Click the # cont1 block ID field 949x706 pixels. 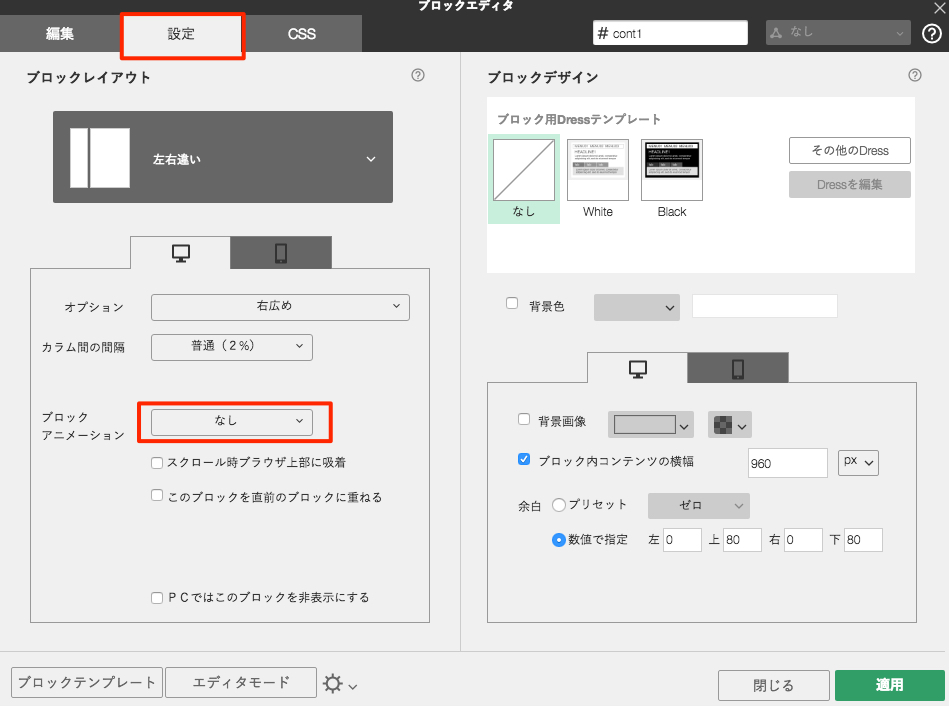click(670, 33)
